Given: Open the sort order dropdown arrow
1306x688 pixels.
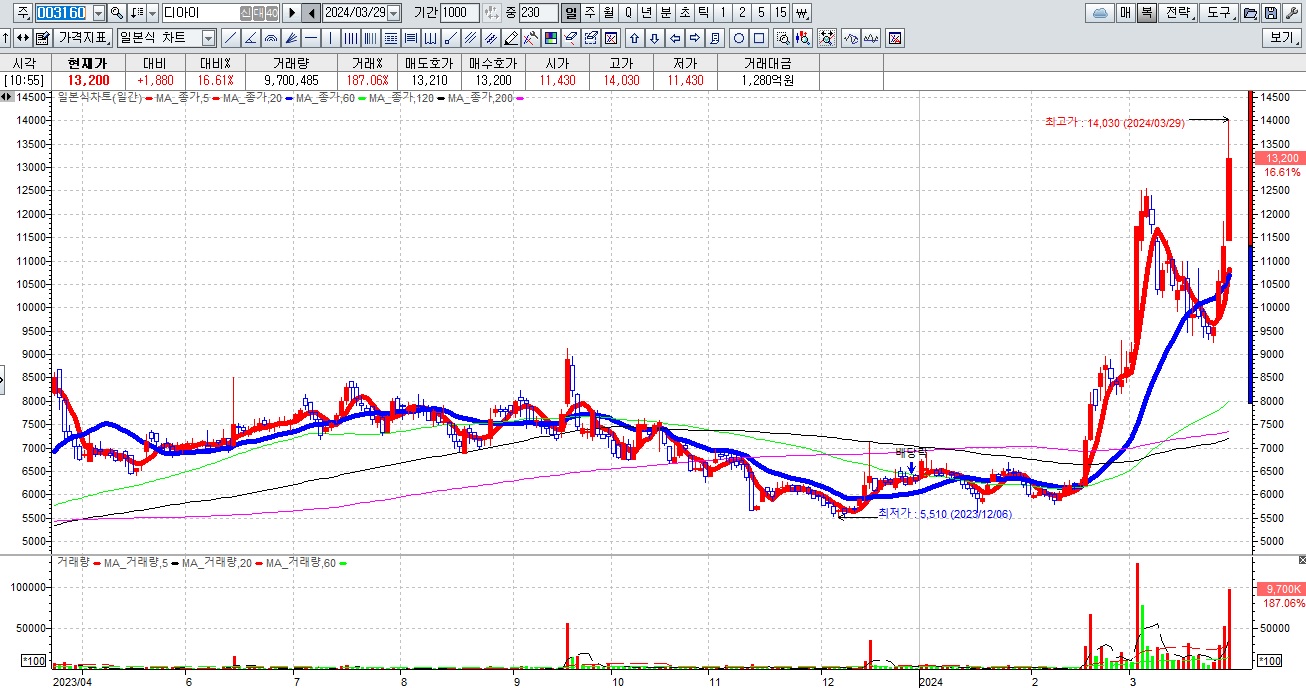Looking at the screenshot, I should click(x=153, y=13).
